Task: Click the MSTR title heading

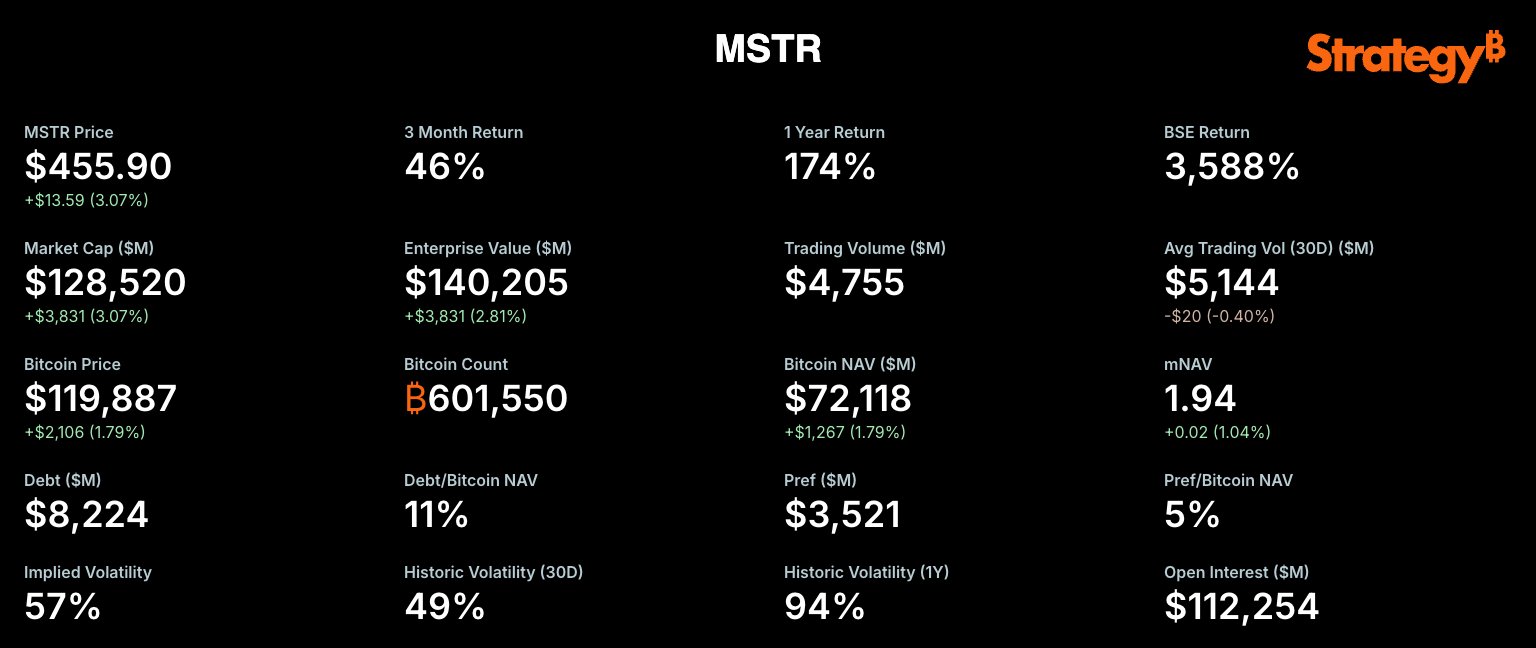Action: pos(768,49)
